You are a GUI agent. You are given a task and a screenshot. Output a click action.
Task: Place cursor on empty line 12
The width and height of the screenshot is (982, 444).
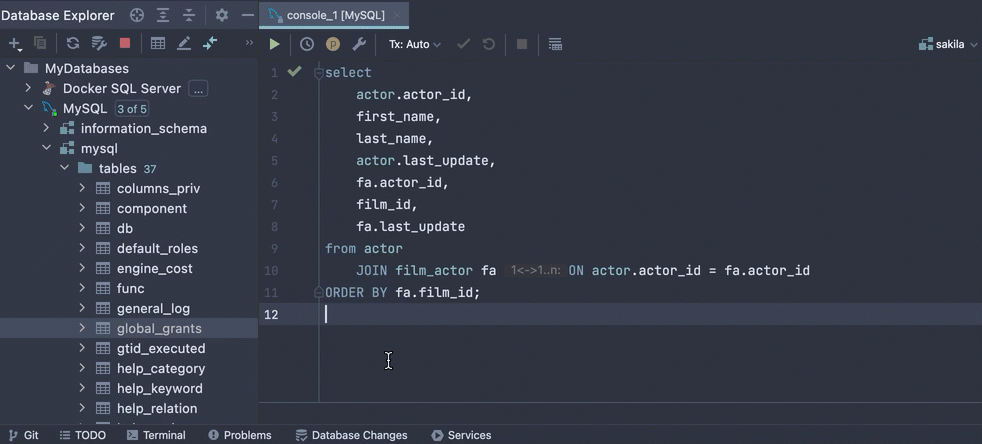pyautogui.click(x=648, y=314)
